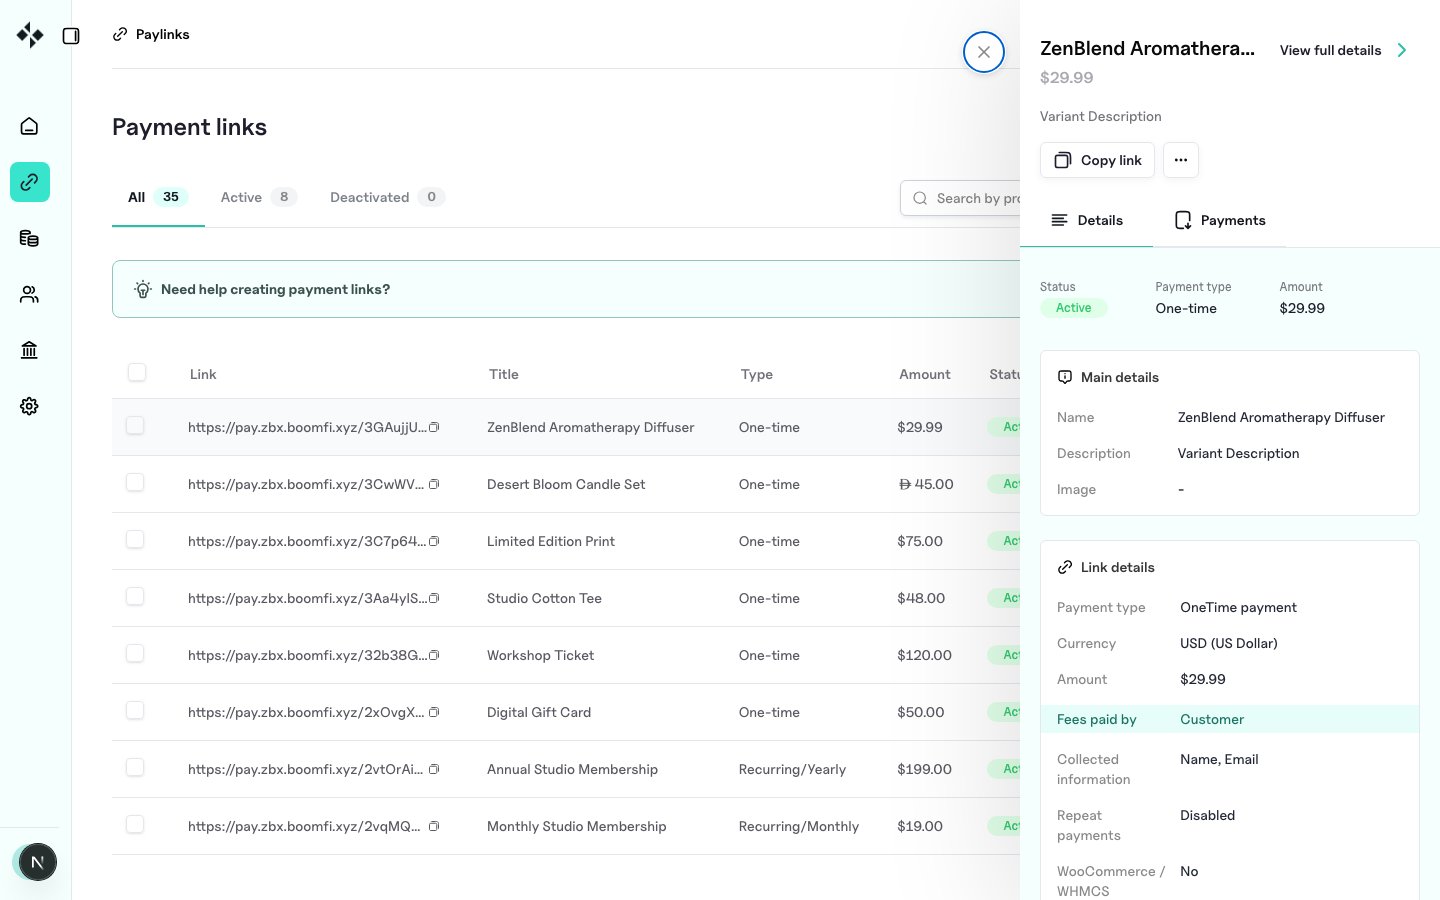The width and height of the screenshot is (1440, 900).
Task: Check the Limited Edition Print checkbox
Action: (135, 539)
